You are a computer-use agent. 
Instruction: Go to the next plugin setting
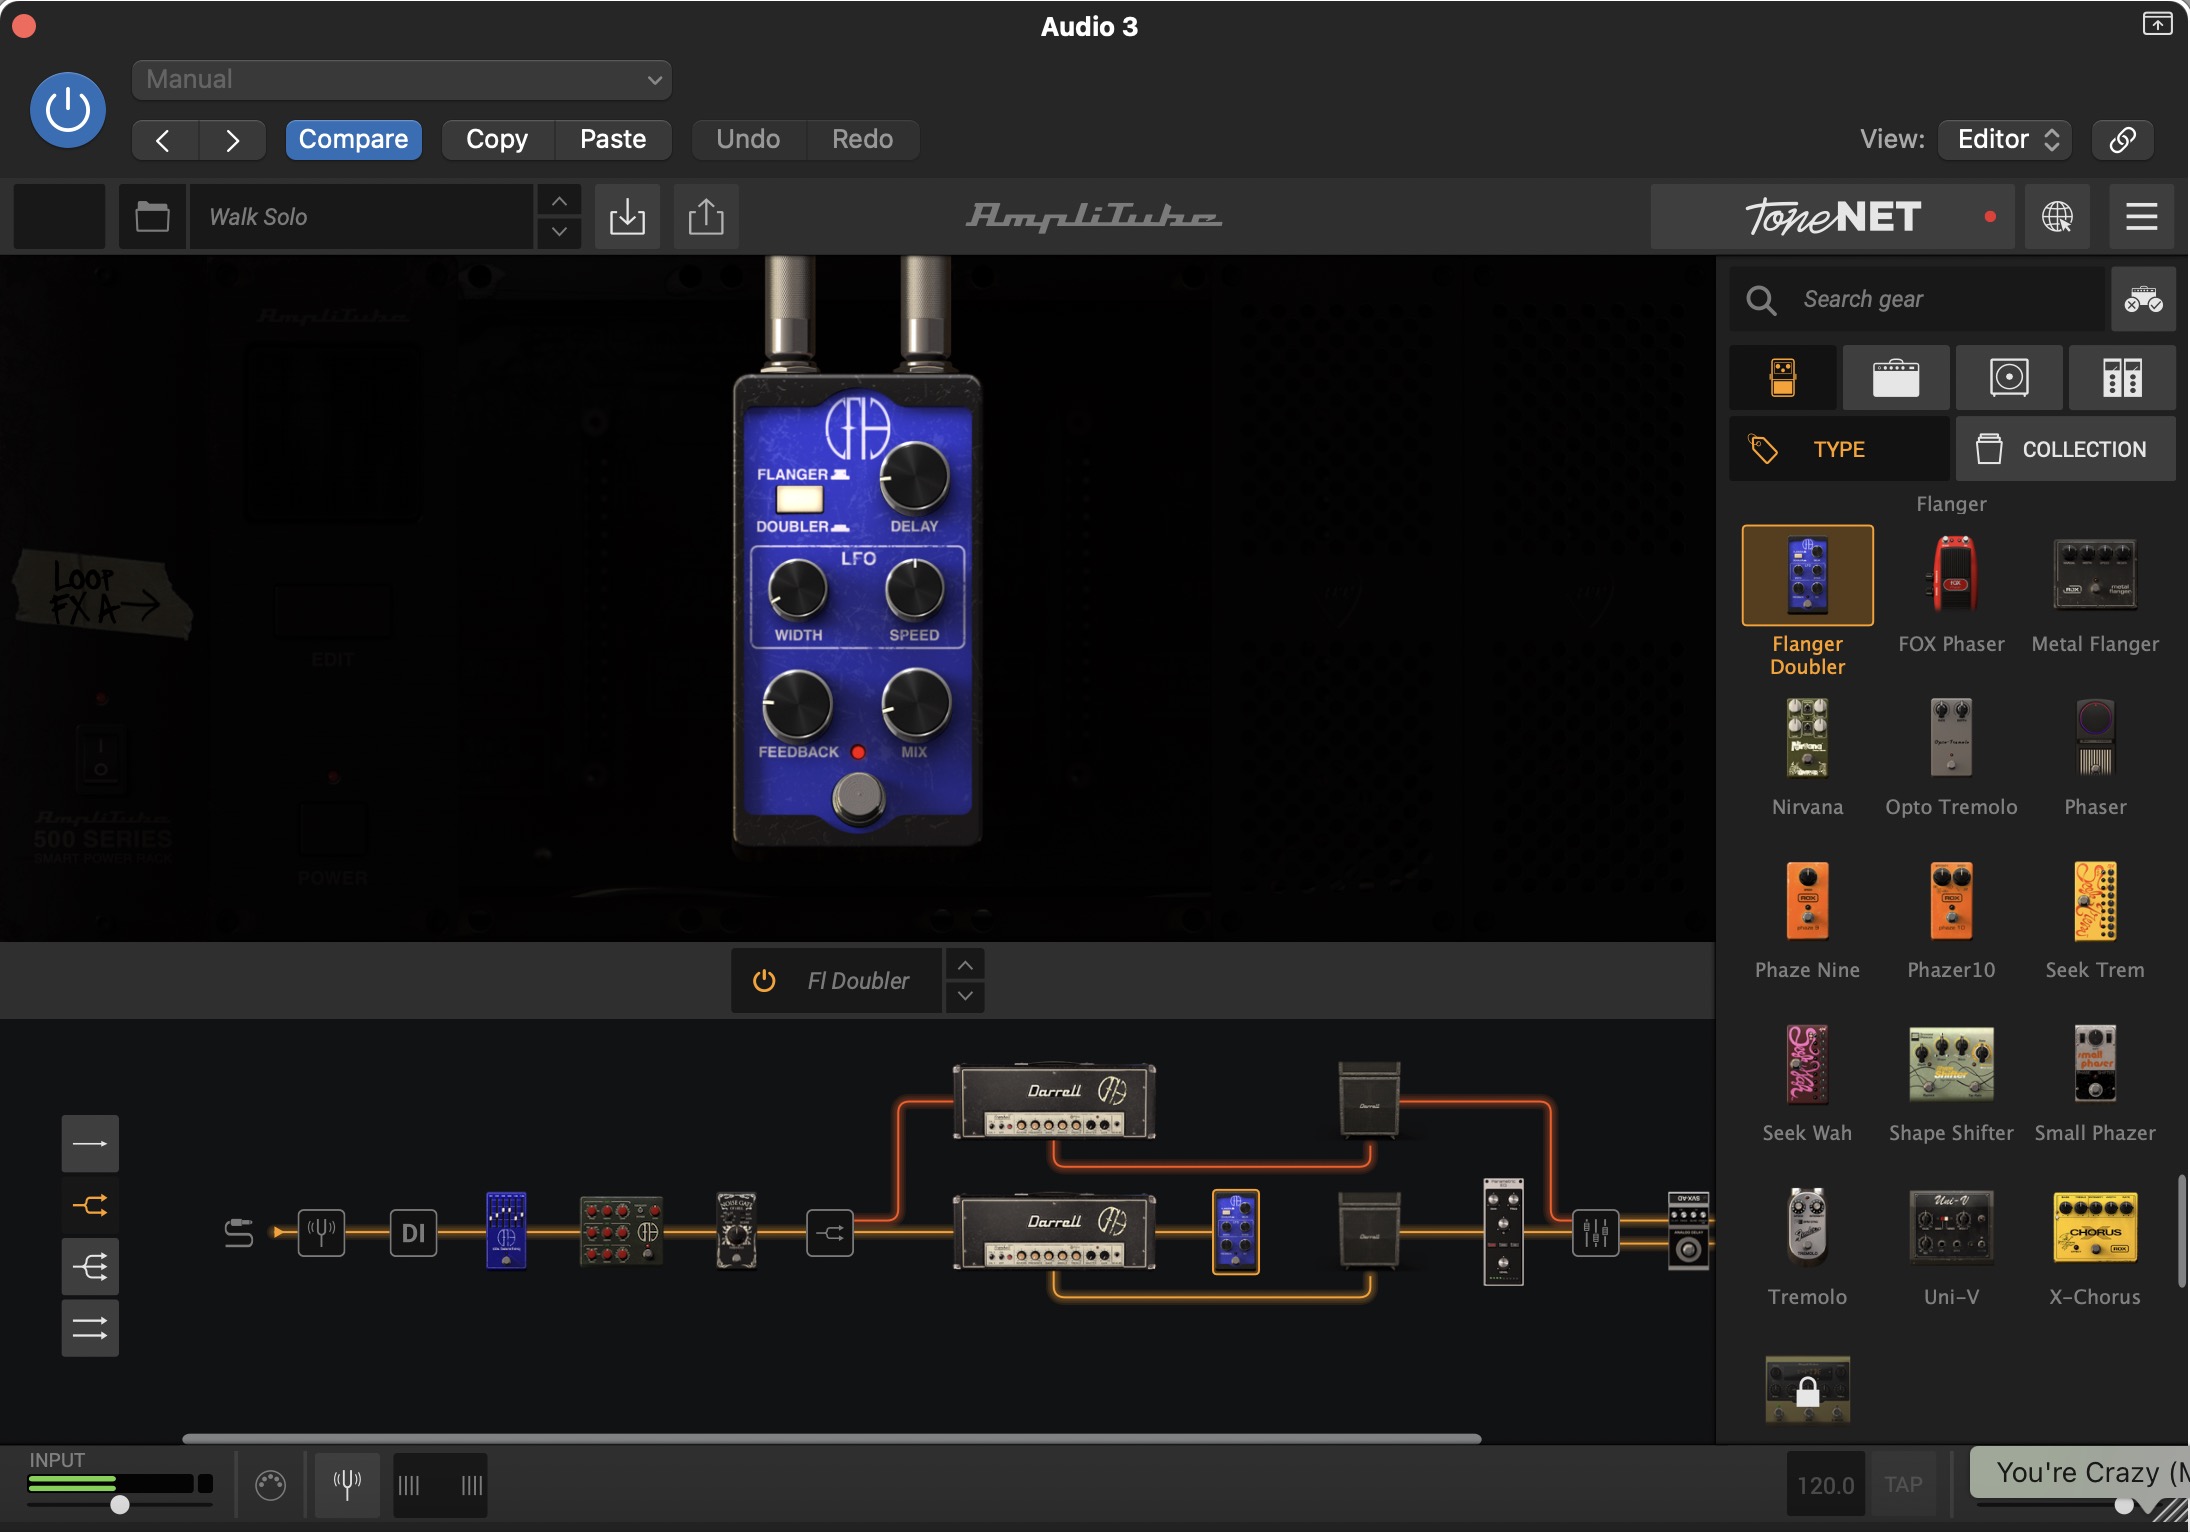pos(232,140)
